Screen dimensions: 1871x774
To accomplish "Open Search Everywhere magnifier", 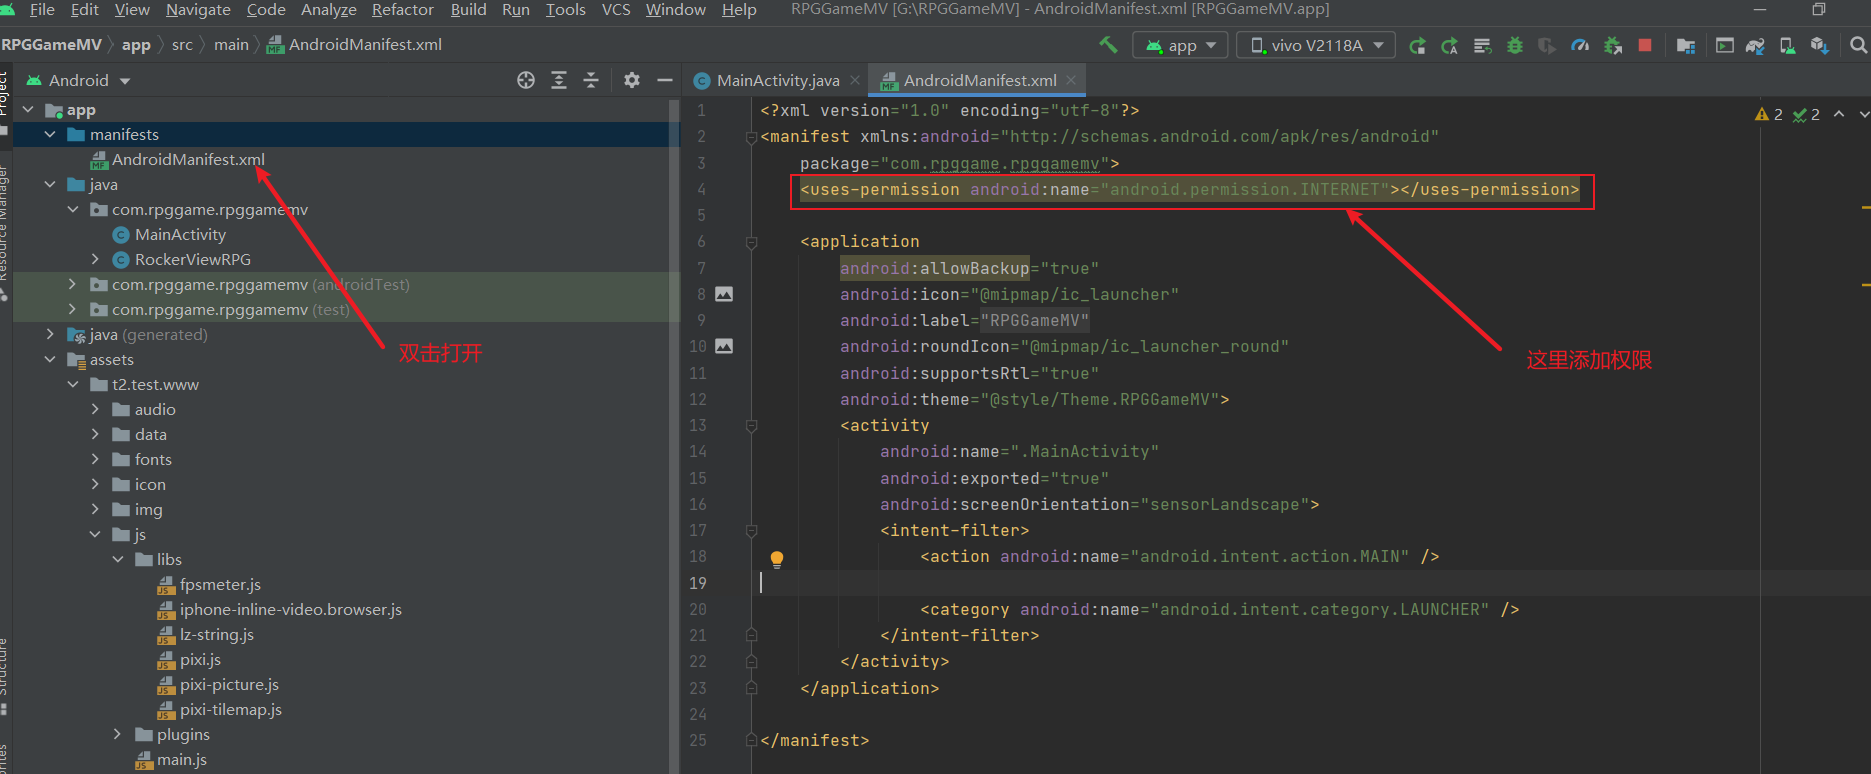I will pos(1858,45).
